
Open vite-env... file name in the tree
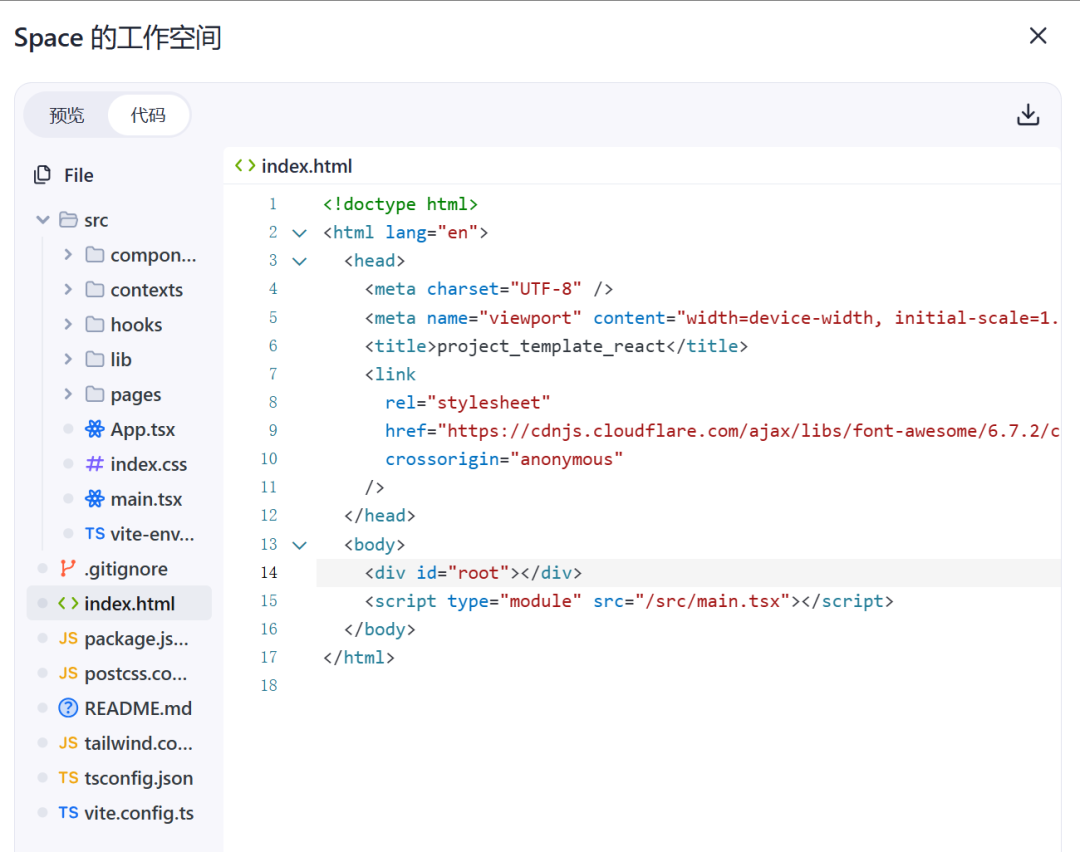coord(152,534)
